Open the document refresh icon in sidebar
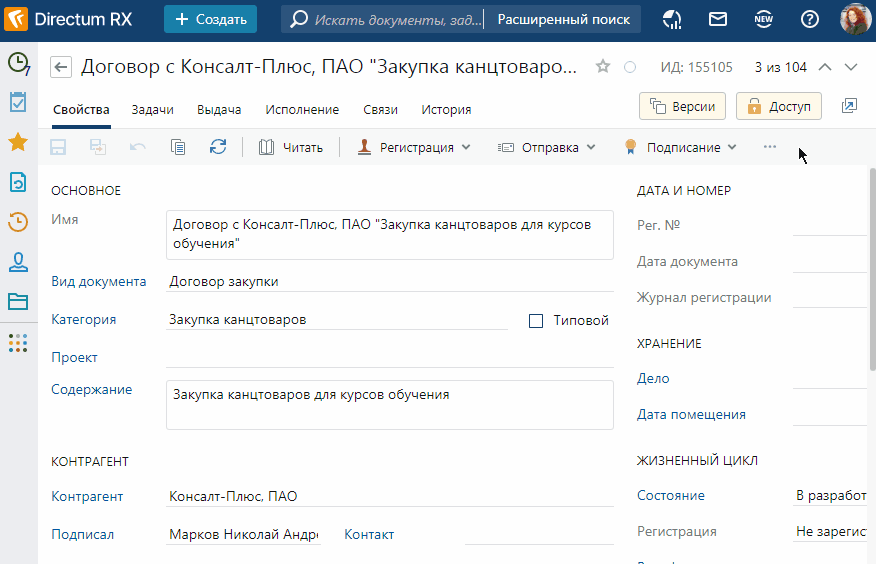 coord(18,182)
